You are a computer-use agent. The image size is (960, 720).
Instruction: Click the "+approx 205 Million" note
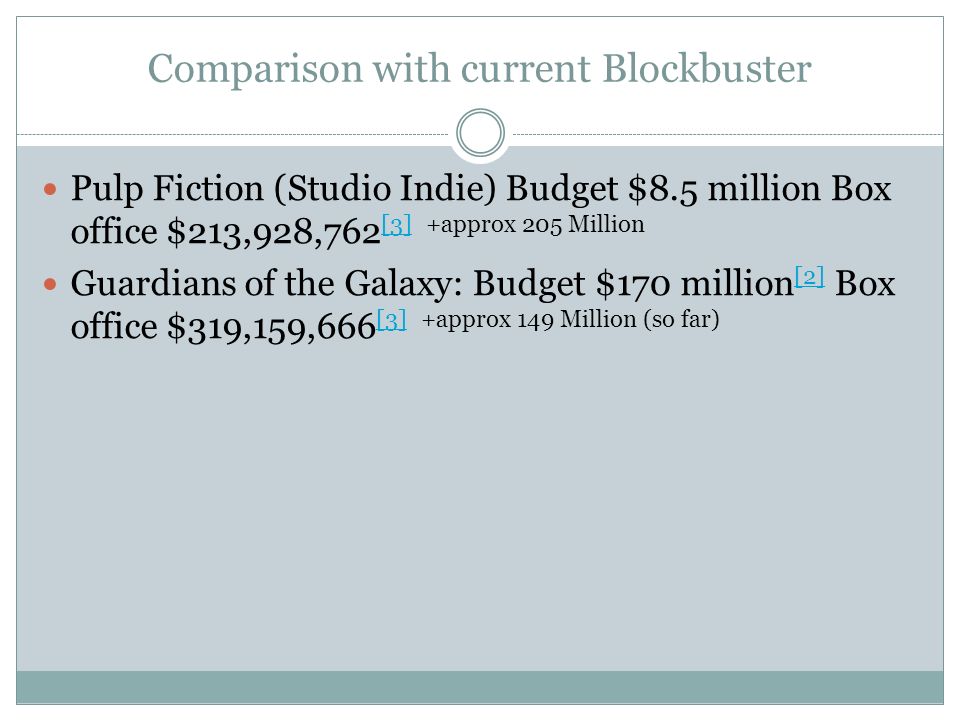point(535,225)
